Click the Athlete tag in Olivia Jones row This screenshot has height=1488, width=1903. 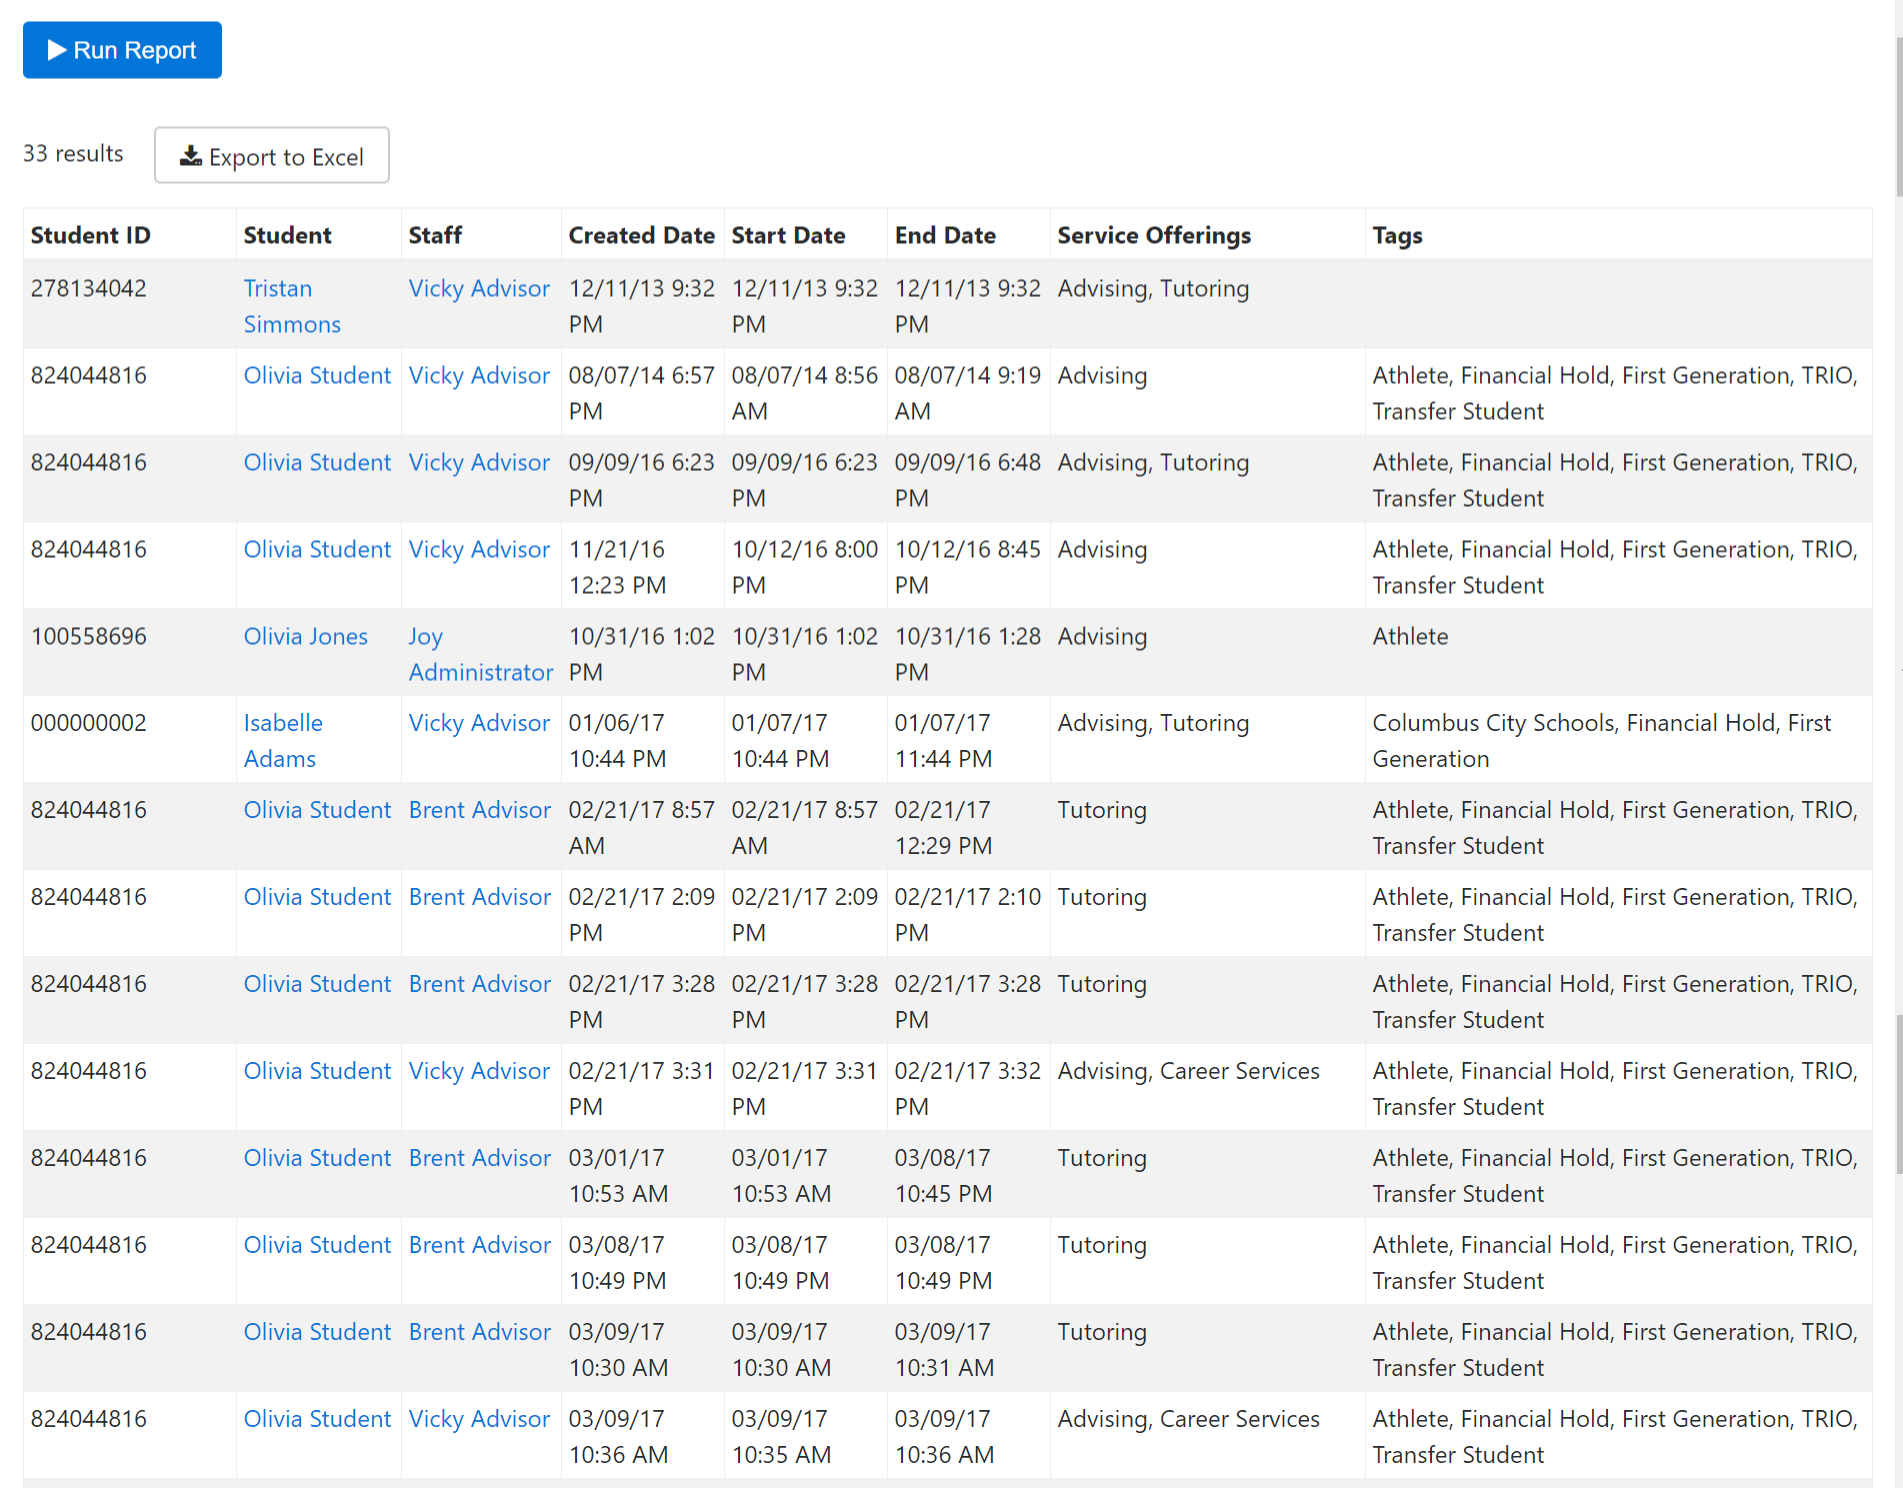coord(1410,636)
